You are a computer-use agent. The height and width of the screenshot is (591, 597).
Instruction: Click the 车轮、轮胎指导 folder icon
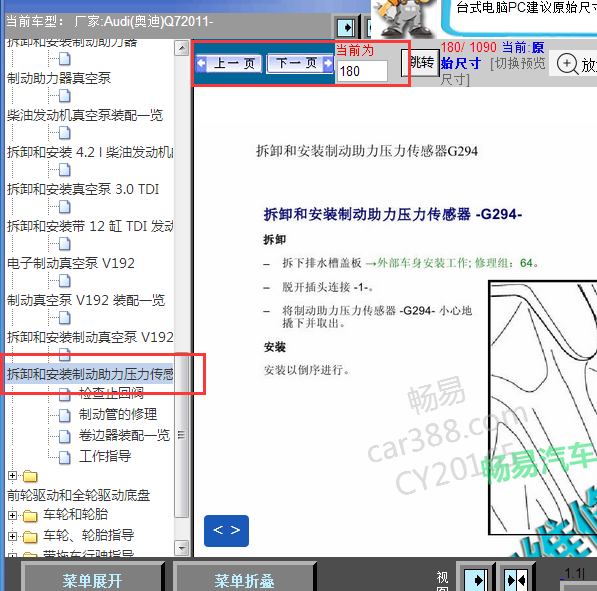(x=30, y=537)
